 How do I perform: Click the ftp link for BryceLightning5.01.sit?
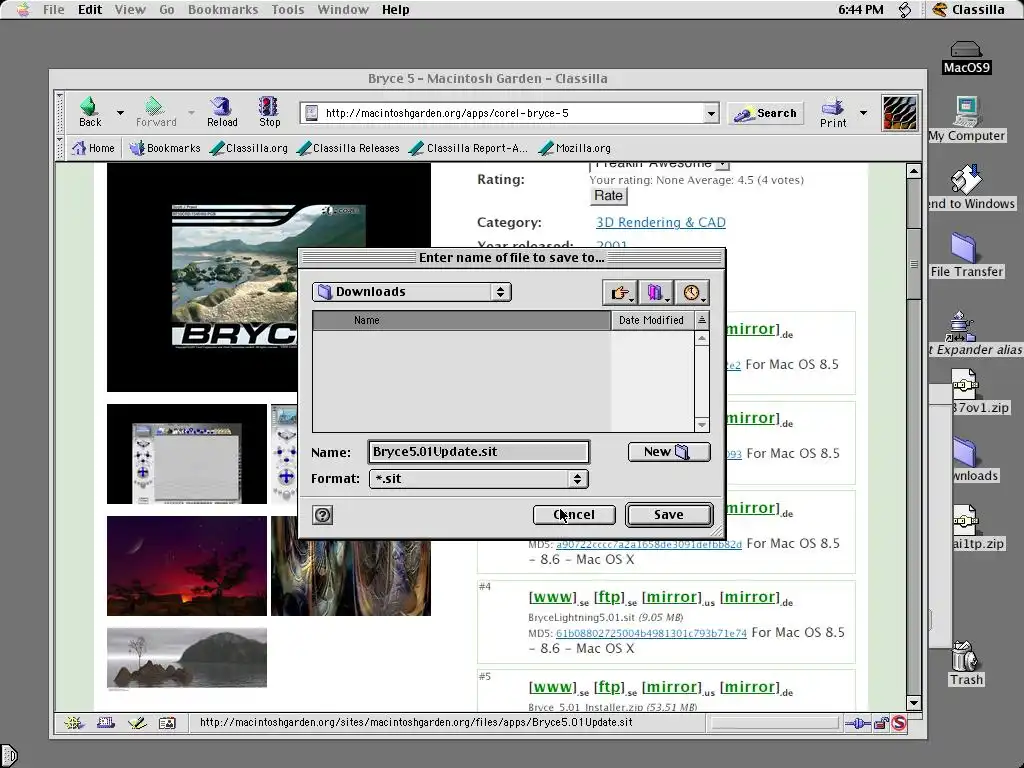(x=608, y=597)
